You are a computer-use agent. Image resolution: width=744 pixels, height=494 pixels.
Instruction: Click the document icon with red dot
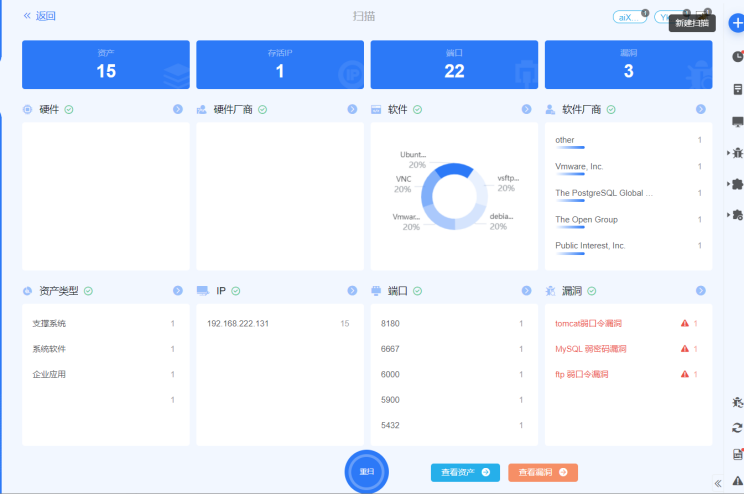[x=737, y=454]
